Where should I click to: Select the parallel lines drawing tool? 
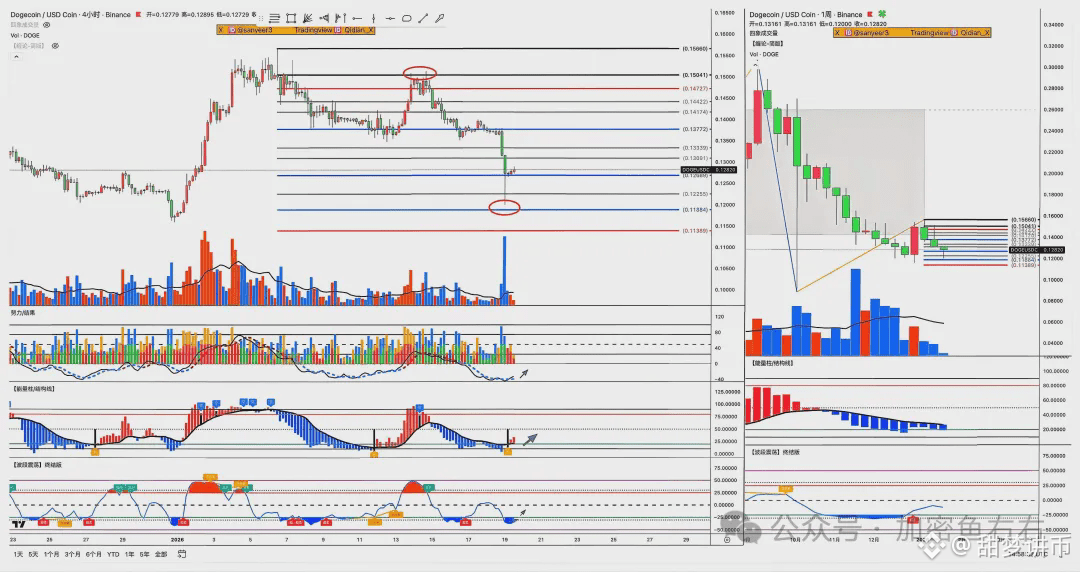tap(274, 19)
